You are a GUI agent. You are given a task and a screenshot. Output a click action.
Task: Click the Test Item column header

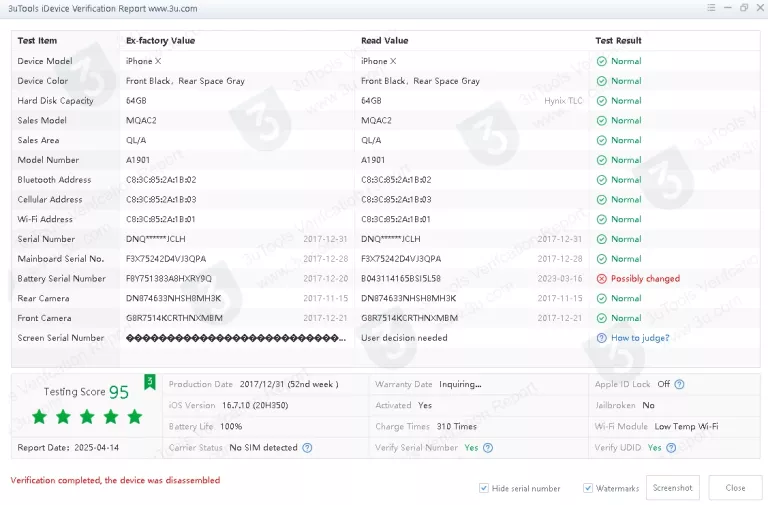pos(37,41)
